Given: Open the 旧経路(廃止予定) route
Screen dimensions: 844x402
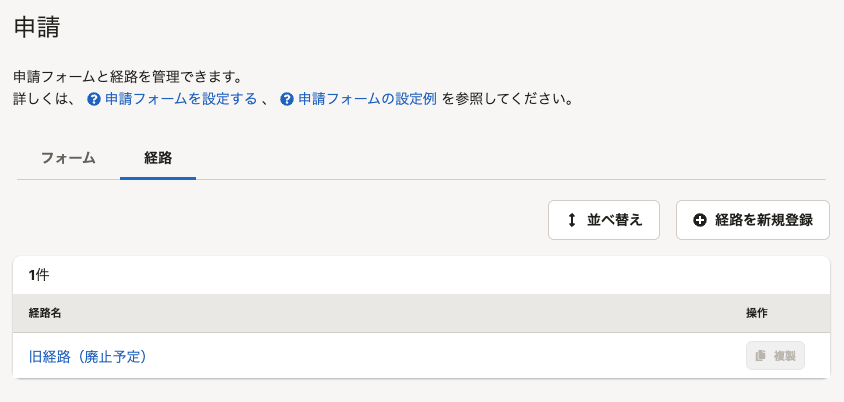Looking at the screenshot, I should (88, 357).
